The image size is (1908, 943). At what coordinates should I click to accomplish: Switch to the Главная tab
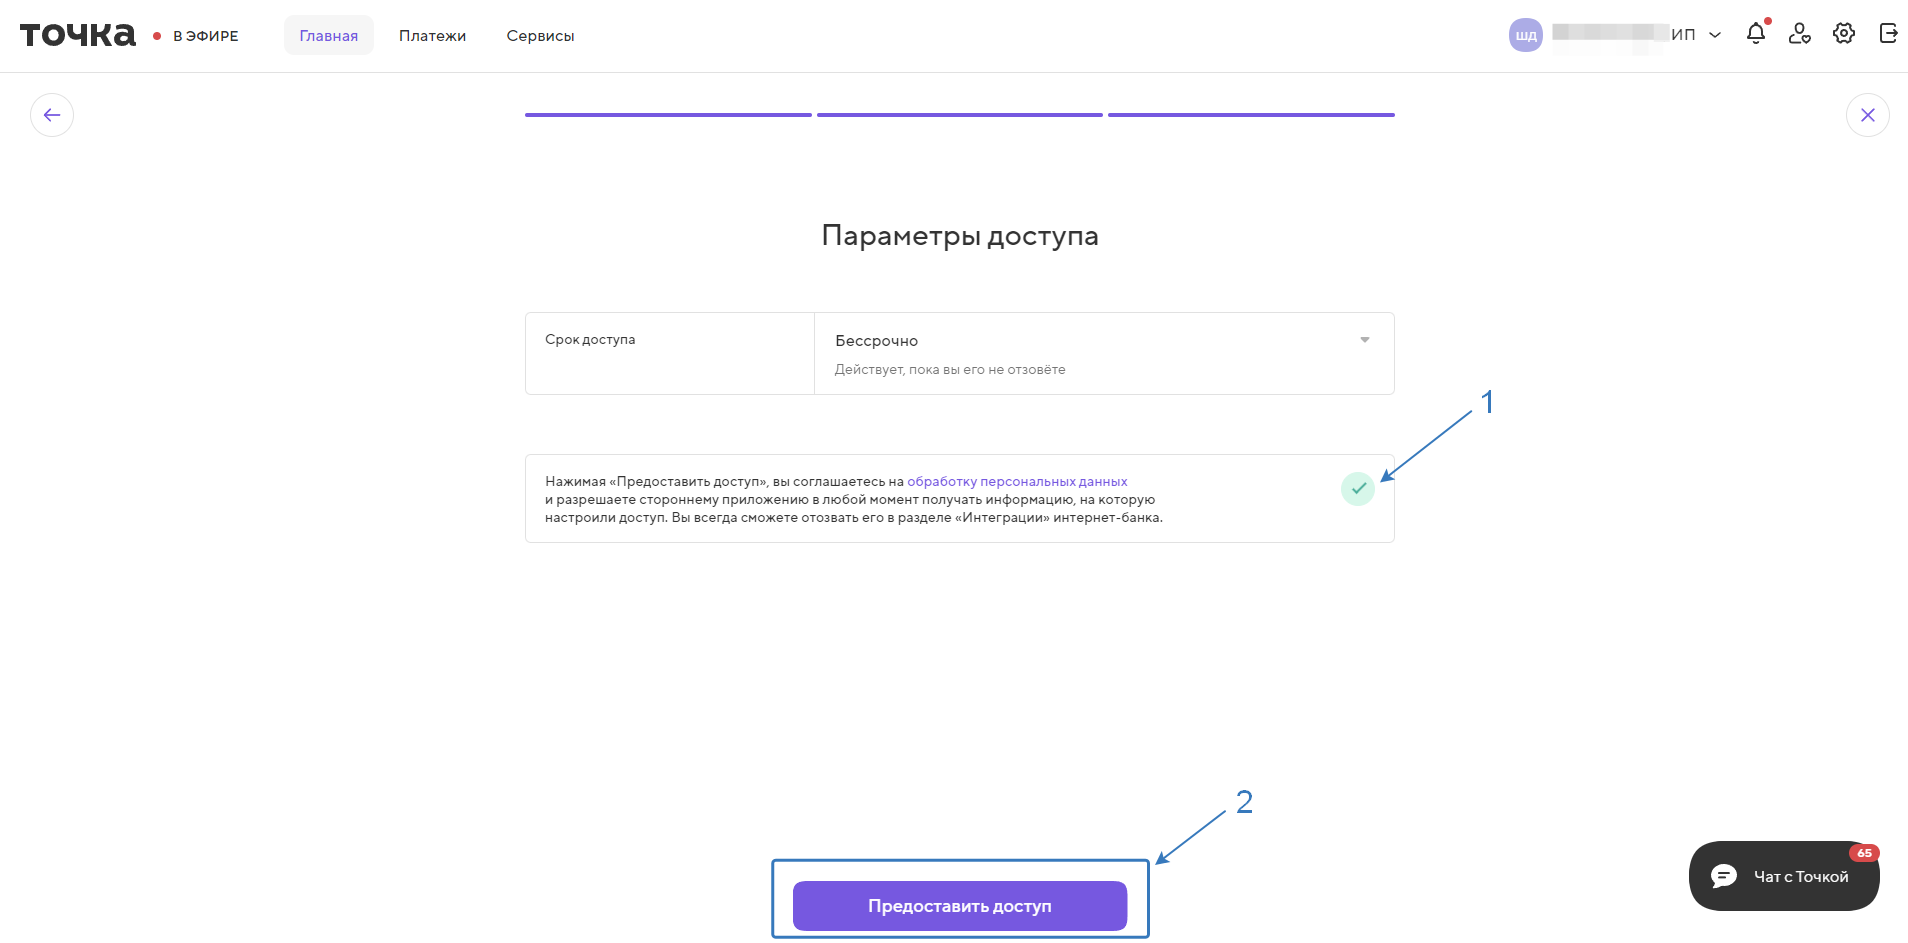point(328,36)
